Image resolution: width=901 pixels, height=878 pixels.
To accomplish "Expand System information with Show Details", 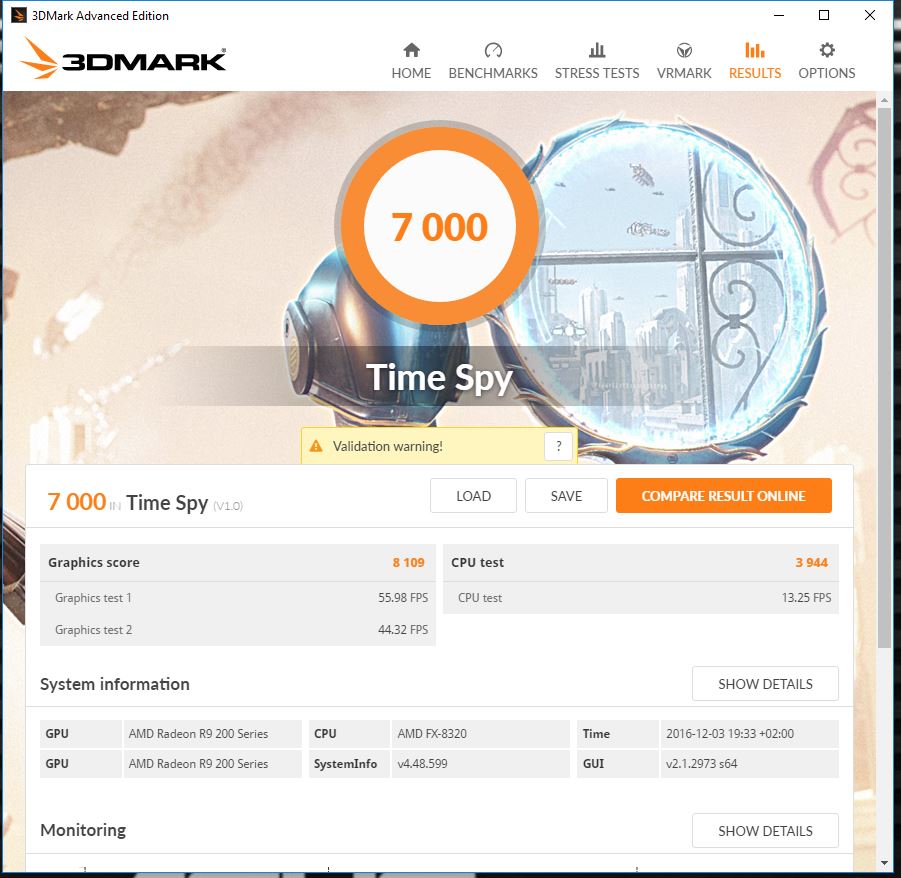I will coord(765,684).
